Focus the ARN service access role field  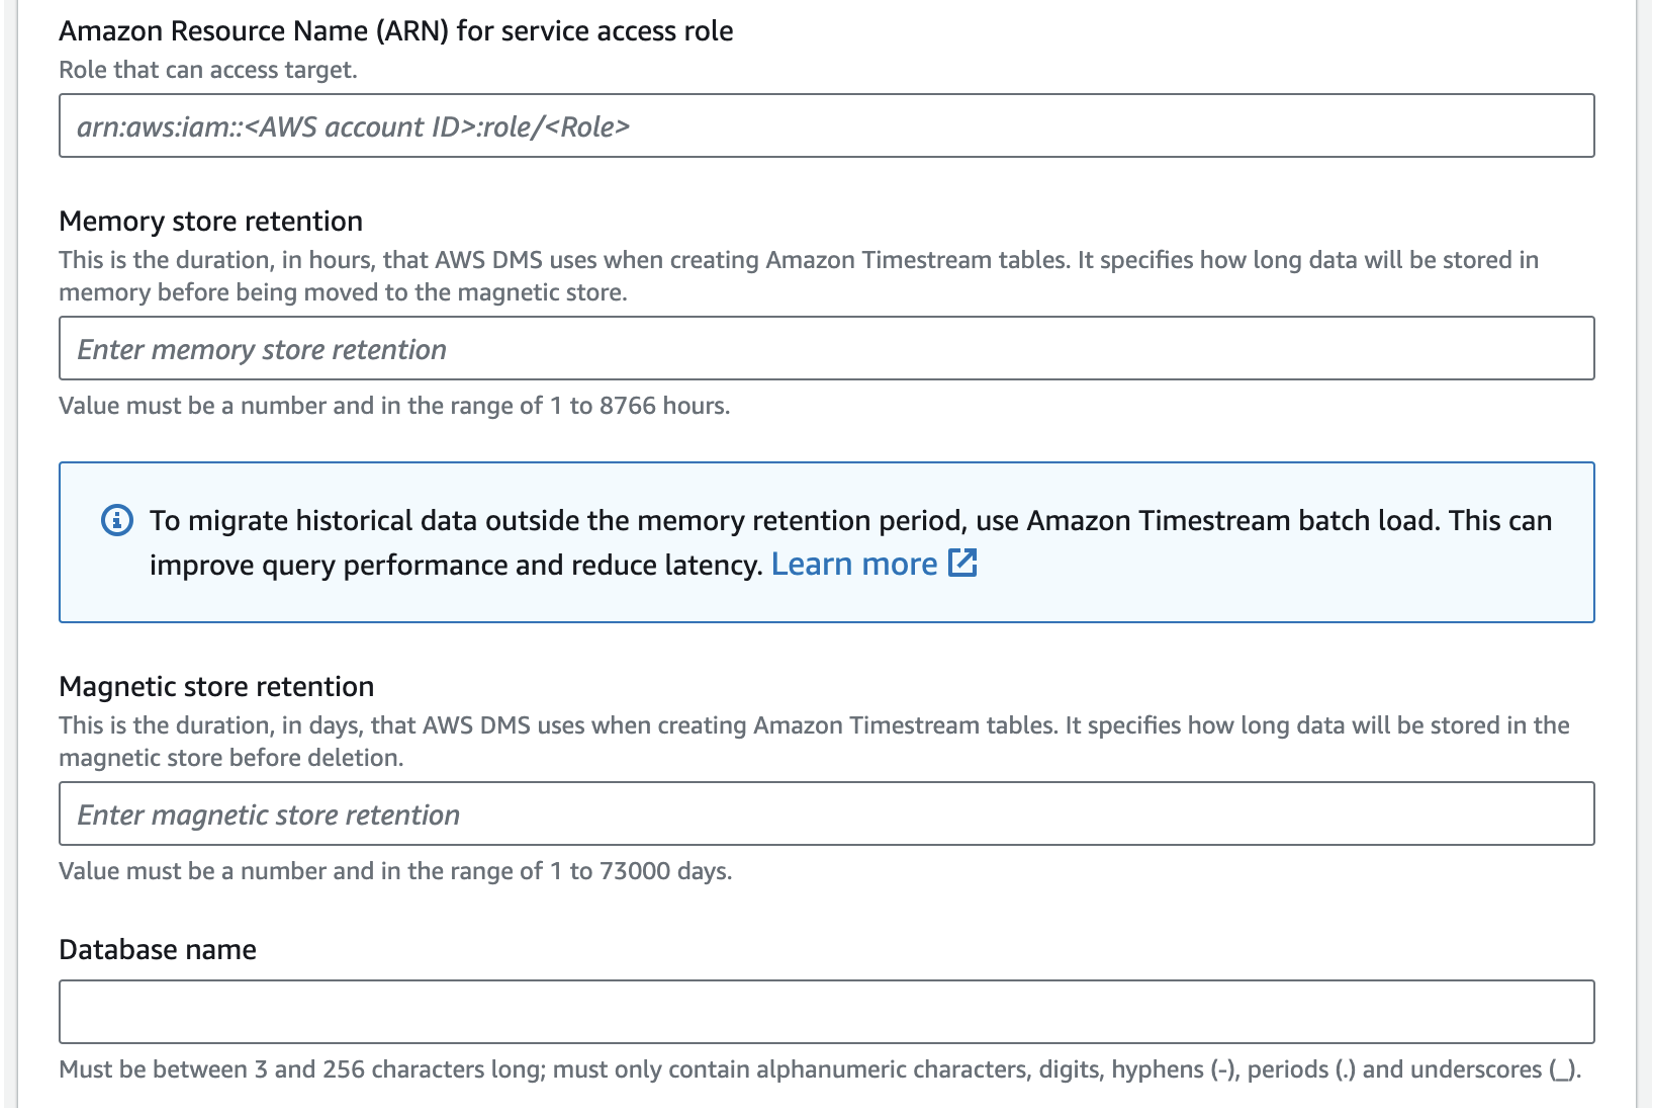click(826, 126)
